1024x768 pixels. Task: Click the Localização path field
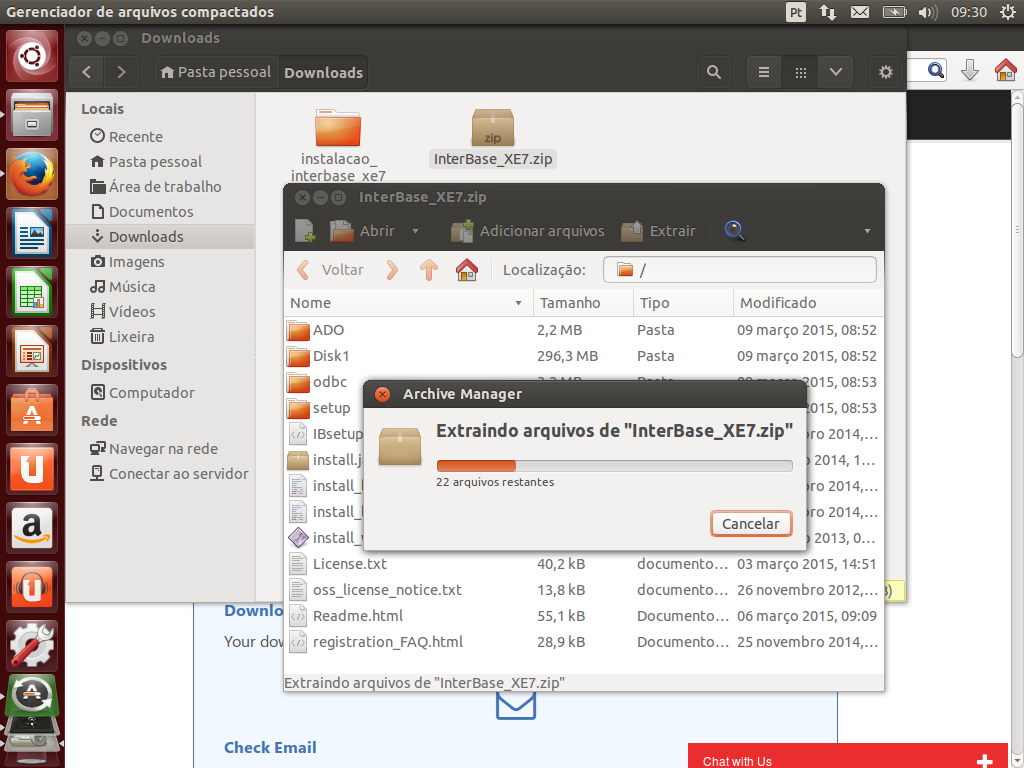pyautogui.click(x=740, y=270)
